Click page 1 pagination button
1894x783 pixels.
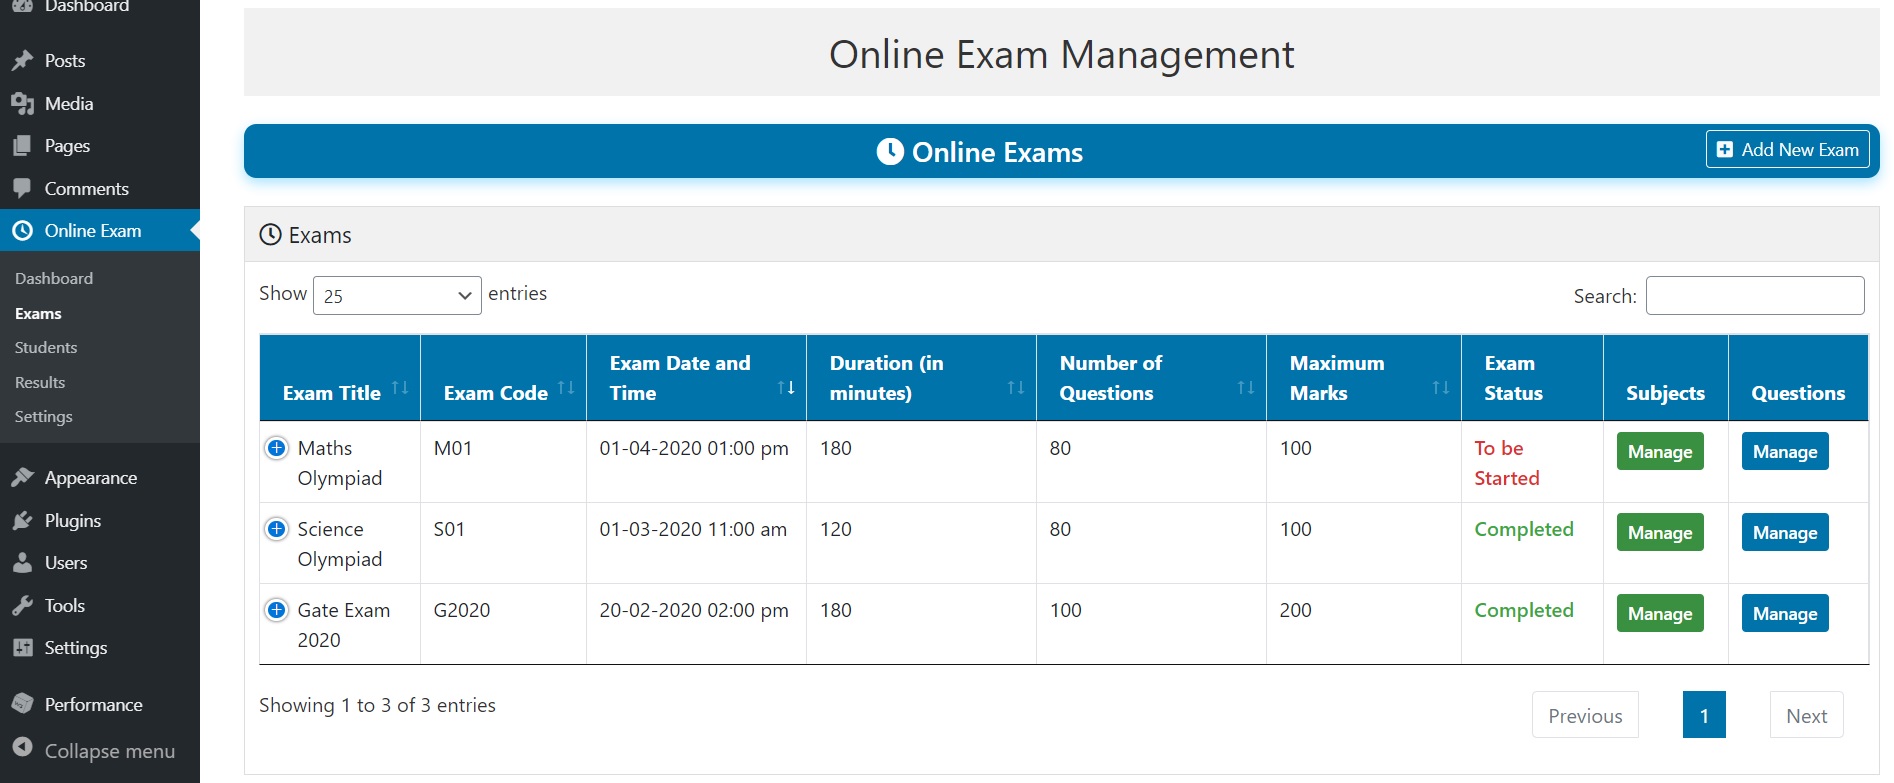pyautogui.click(x=1704, y=715)
